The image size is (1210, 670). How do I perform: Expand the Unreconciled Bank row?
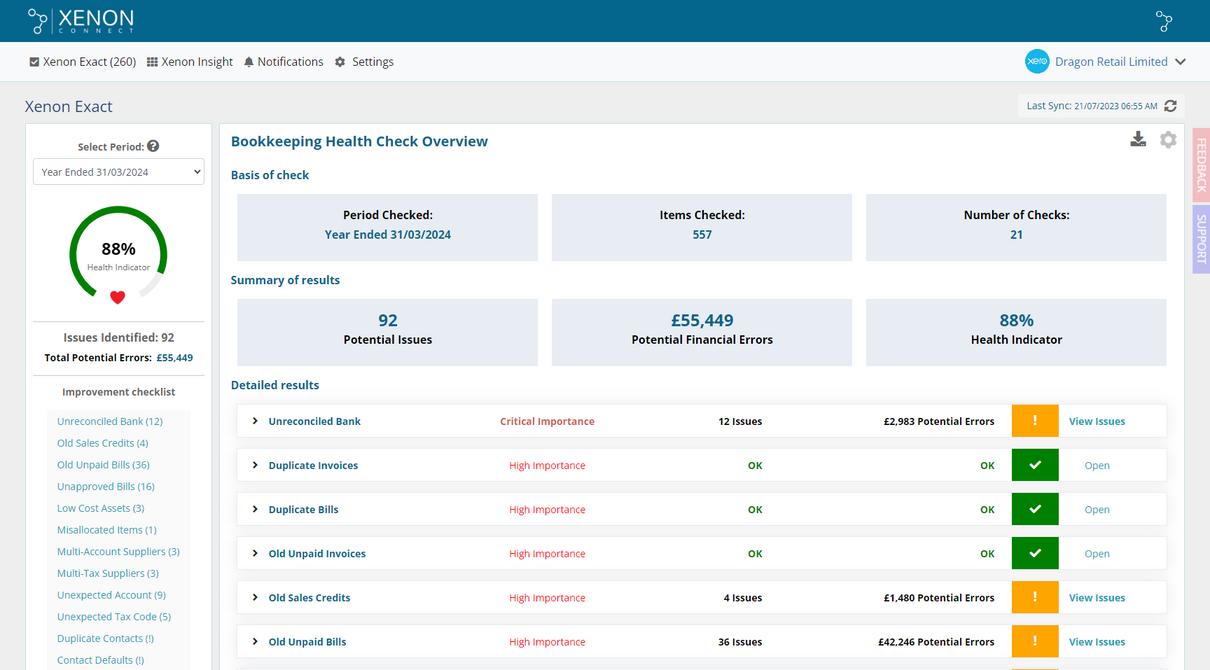tap(255, 421)
